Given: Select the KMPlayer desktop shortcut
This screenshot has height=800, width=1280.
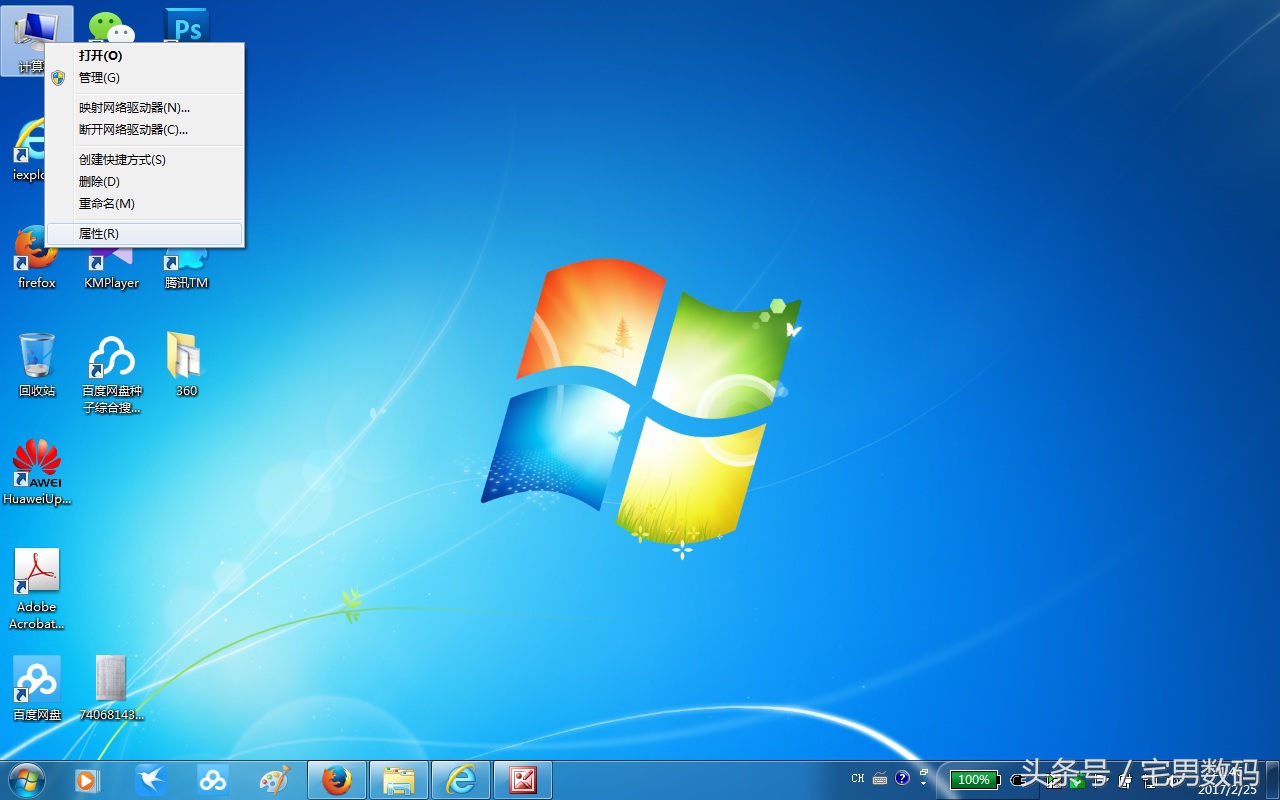Looking at the screenshot, I should point(112,258).
